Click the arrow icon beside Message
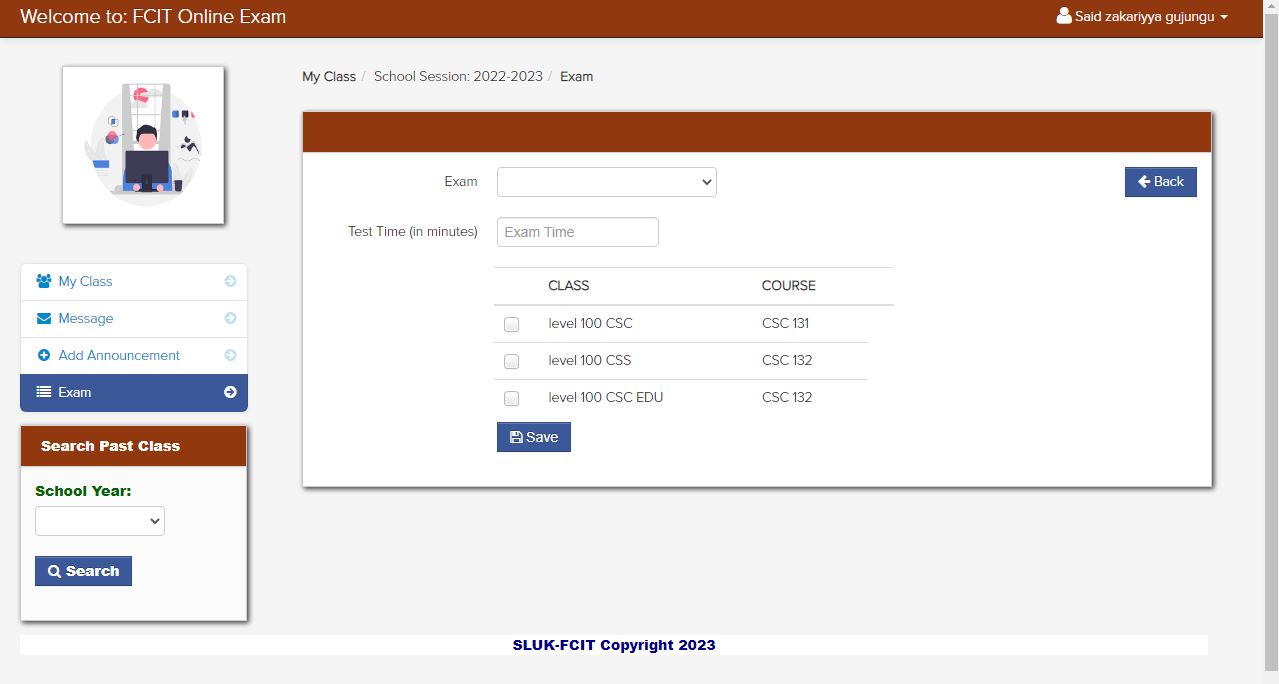 pos(230,318)
